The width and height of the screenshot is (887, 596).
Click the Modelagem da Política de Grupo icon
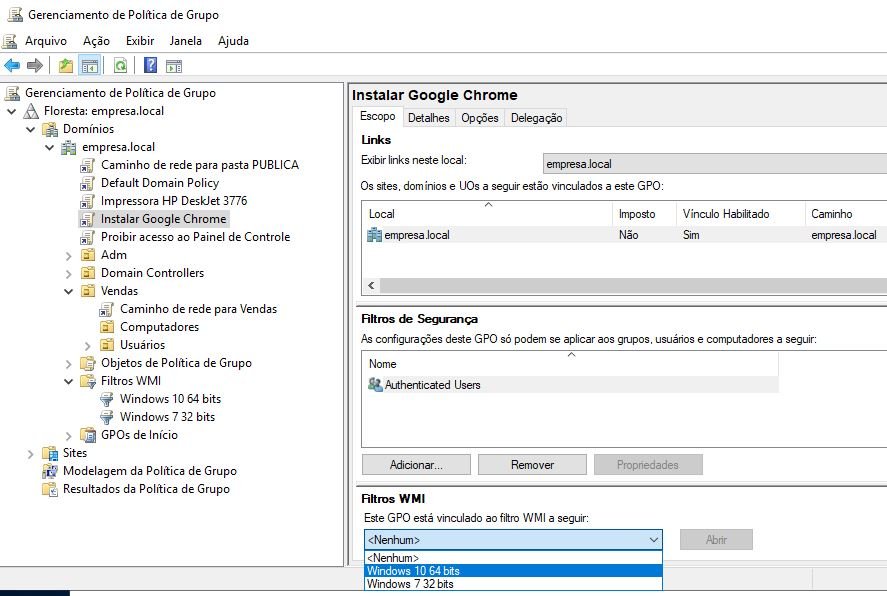pyautogui.click(x=50, y=471)
